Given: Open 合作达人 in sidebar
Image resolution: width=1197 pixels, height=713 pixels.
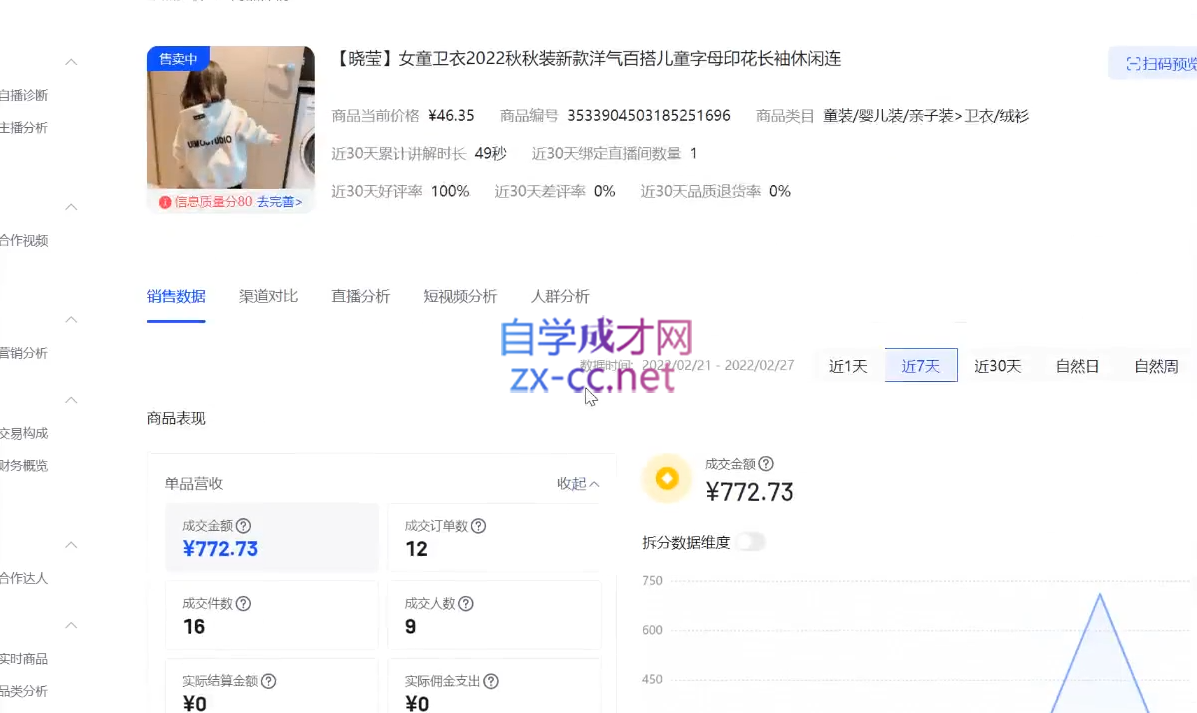Looking at the screenshot, I should (24, 578).
